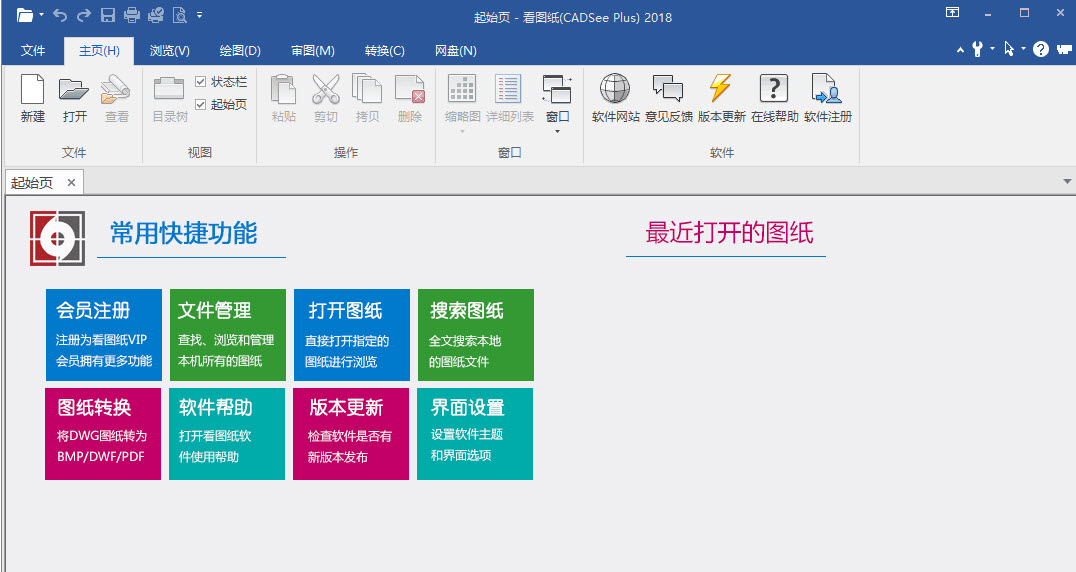Screen dimensions: 1076x572
Task: Click the printer icon in title bar
Action: pos(132,14)
